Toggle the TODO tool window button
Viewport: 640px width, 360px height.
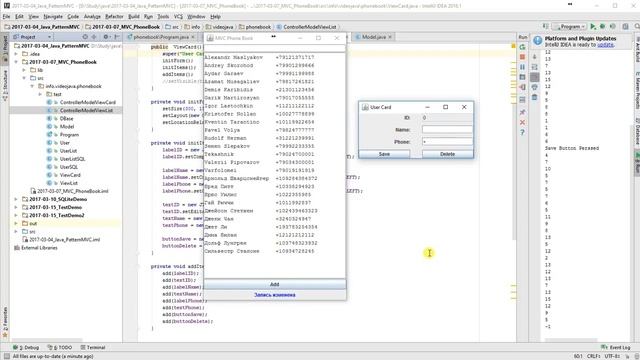click(x=60, y=347)
